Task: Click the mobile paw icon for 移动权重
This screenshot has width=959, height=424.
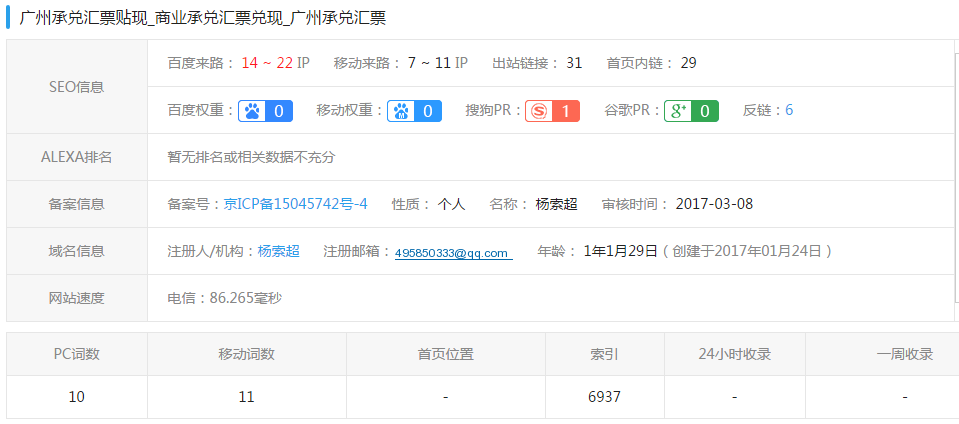Action: coord(401,110)
